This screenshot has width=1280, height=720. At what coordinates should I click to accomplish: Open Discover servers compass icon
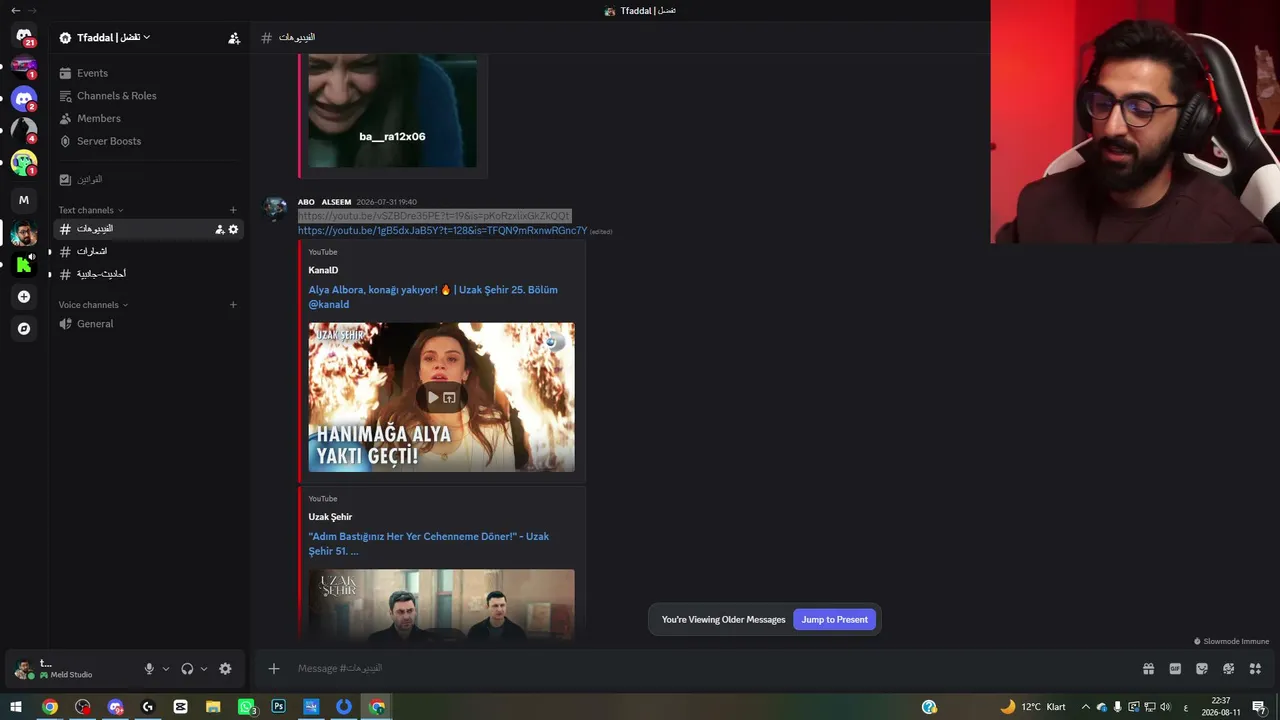pyautogui.click(x=24, y=328)
